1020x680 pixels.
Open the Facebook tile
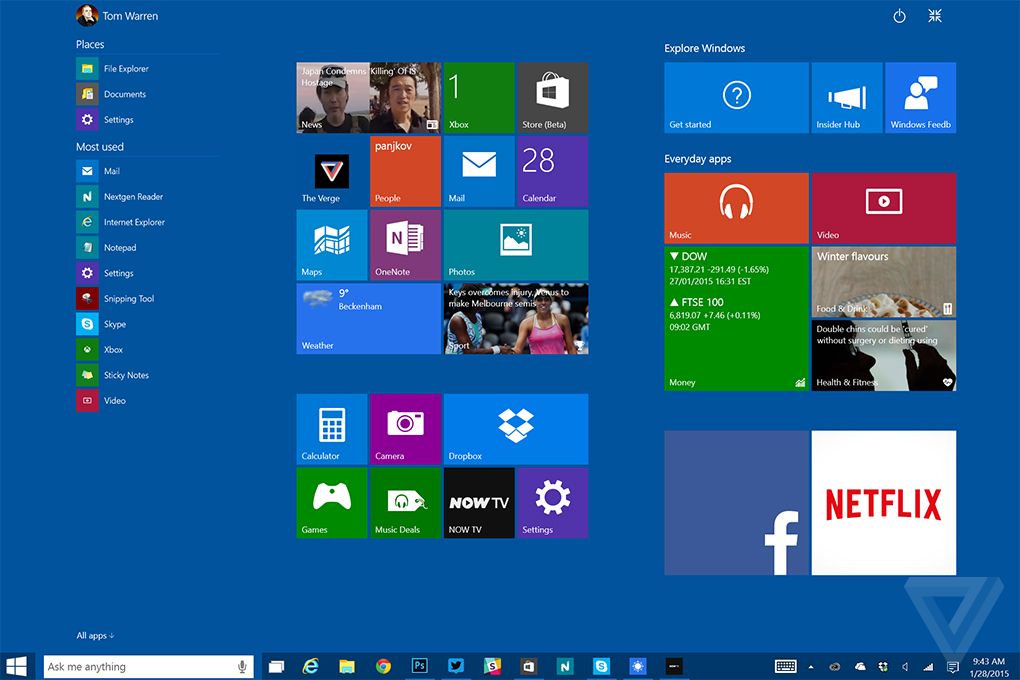click(736, 502)
